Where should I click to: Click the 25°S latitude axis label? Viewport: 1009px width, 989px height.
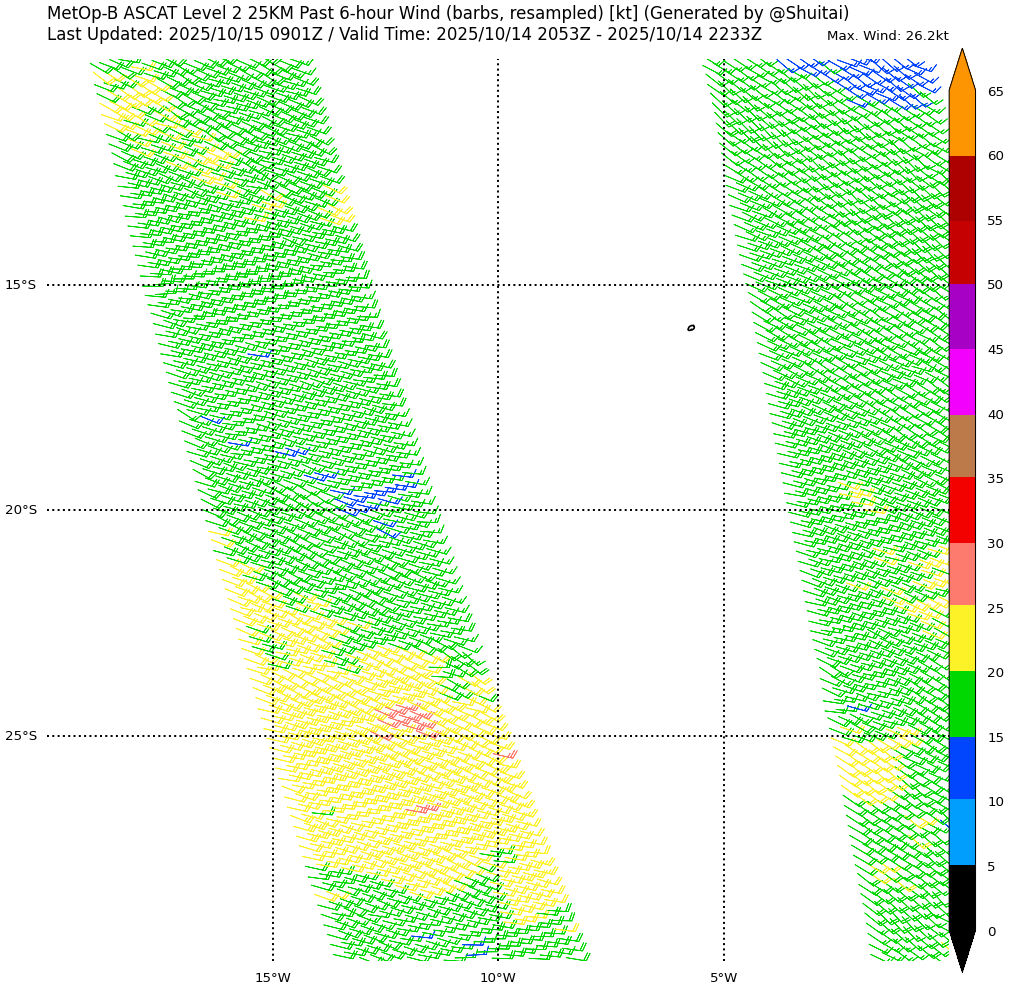point(20,736)
